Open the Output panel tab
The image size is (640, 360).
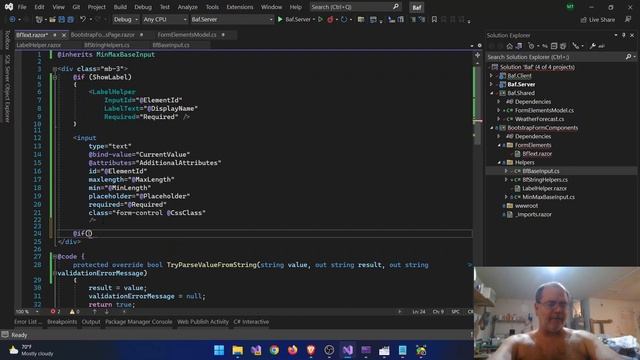click(x=91, y=322)
